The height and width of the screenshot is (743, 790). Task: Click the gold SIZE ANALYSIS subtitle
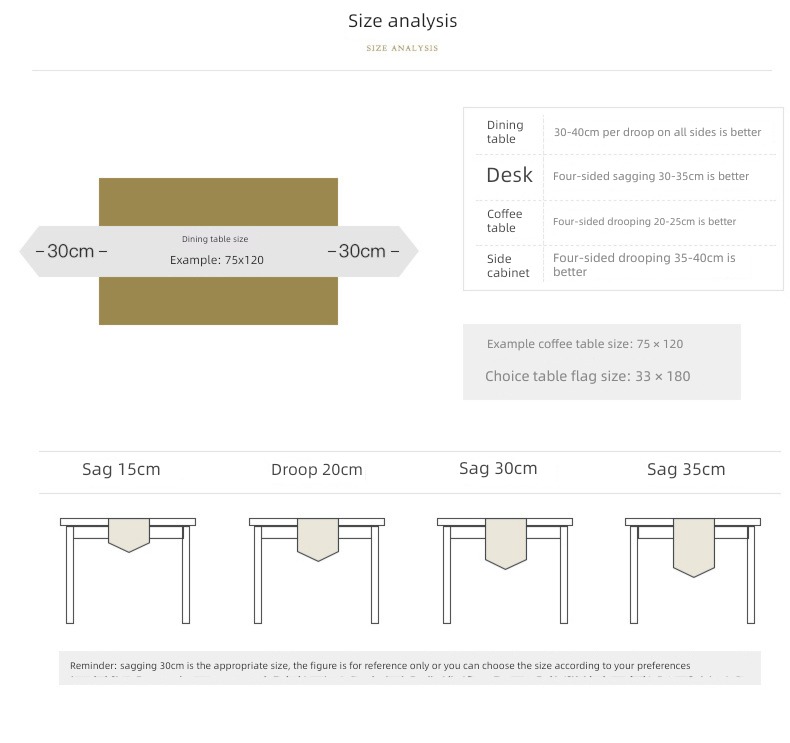click(402, 48)
